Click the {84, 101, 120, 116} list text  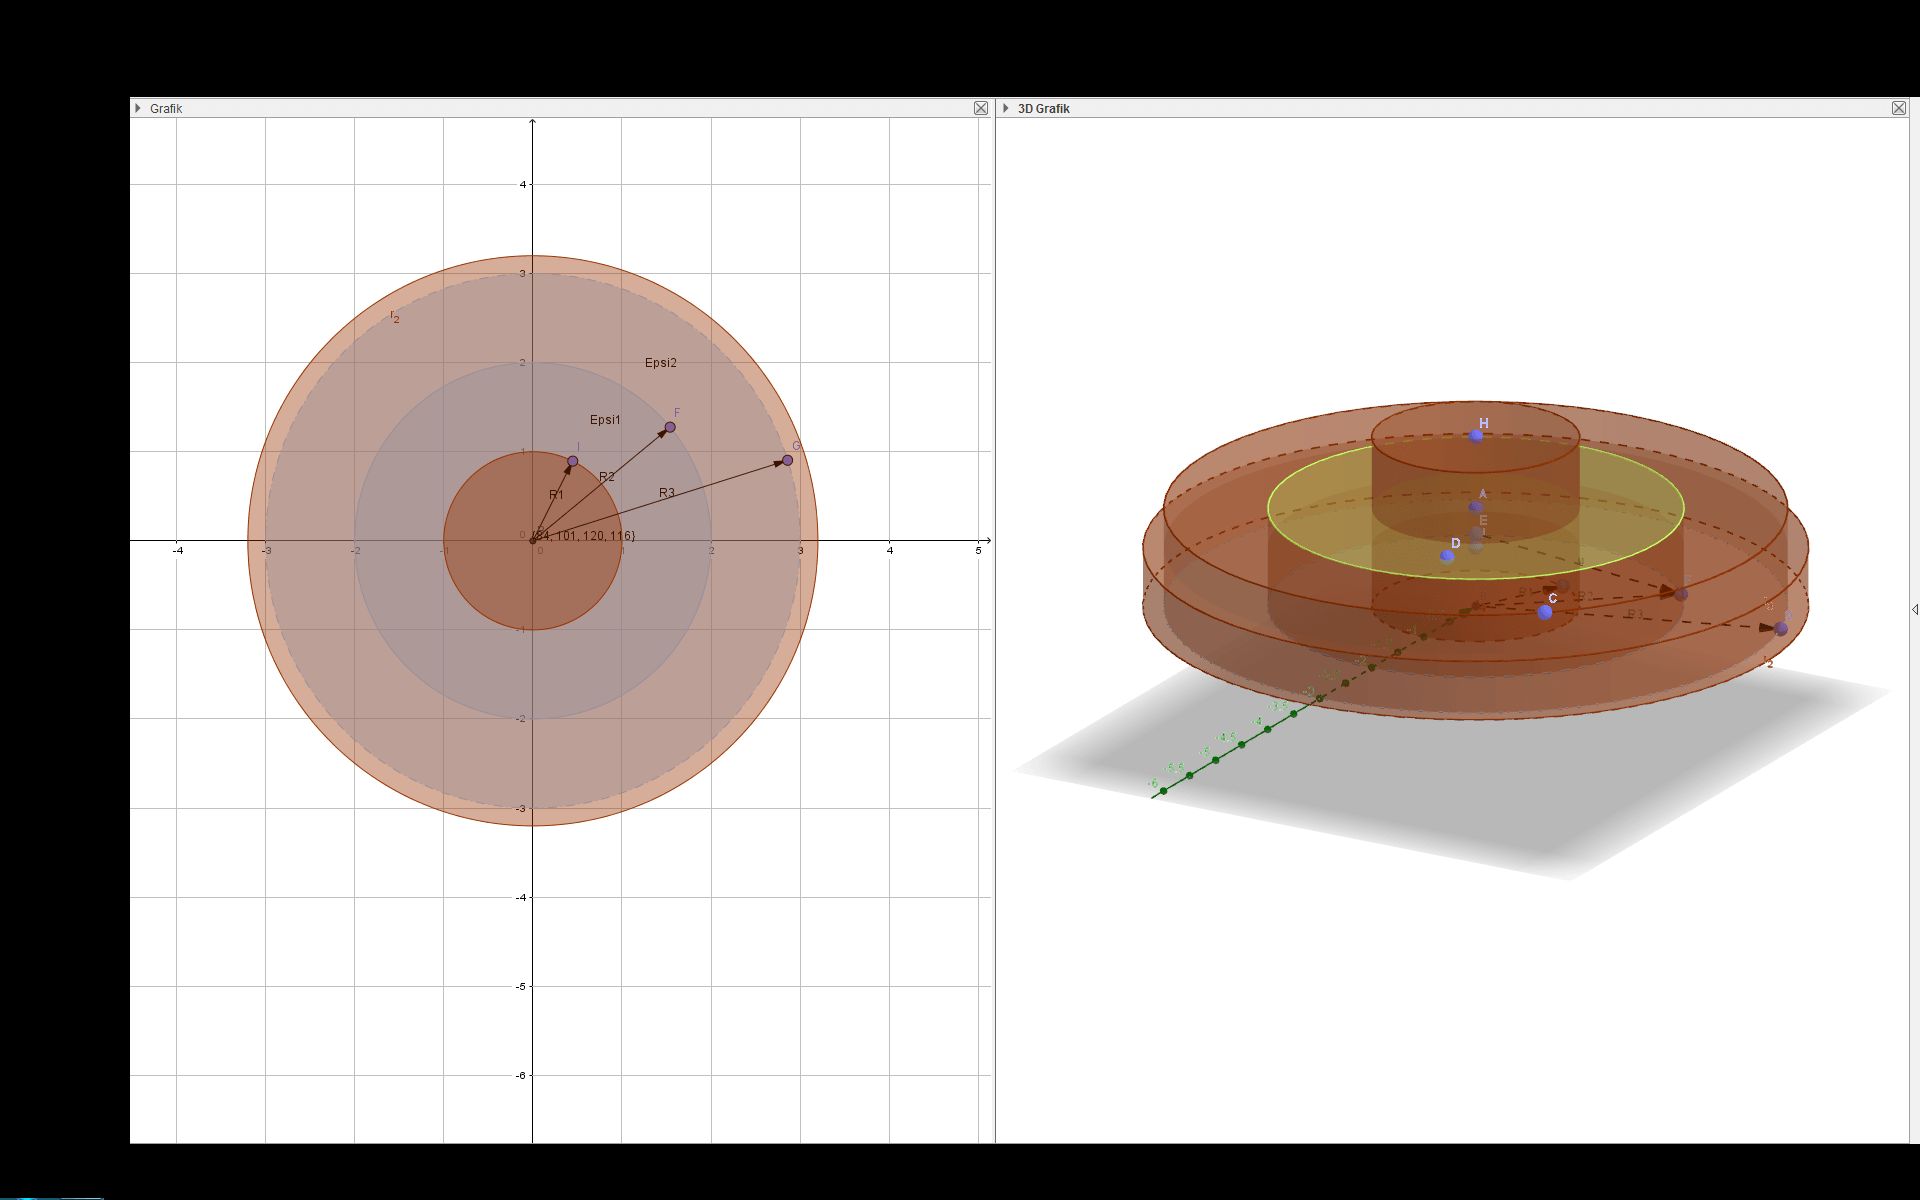(x=588, y=536)
